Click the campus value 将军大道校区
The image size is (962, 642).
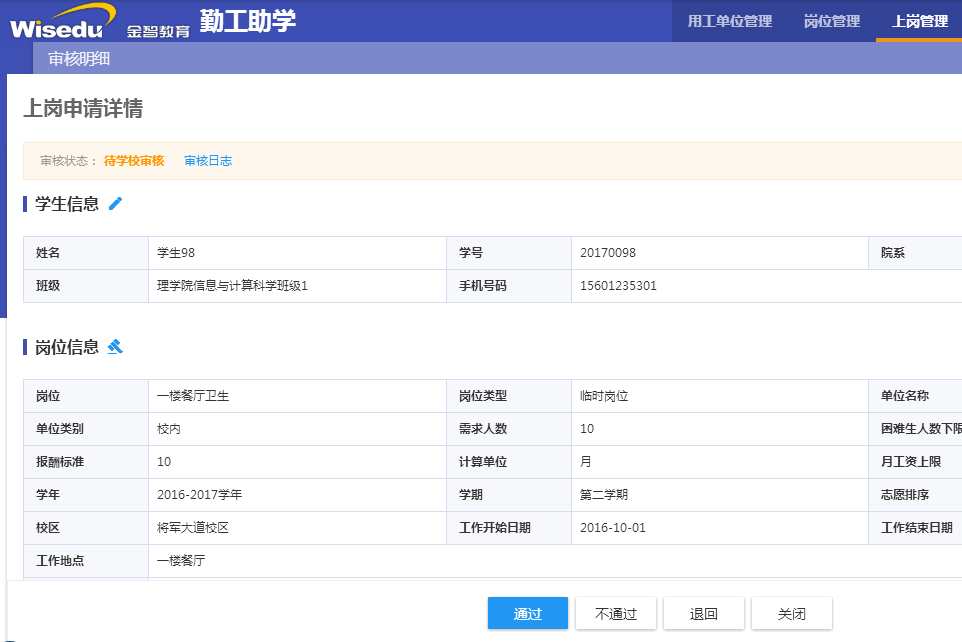(x=193, y=528)
